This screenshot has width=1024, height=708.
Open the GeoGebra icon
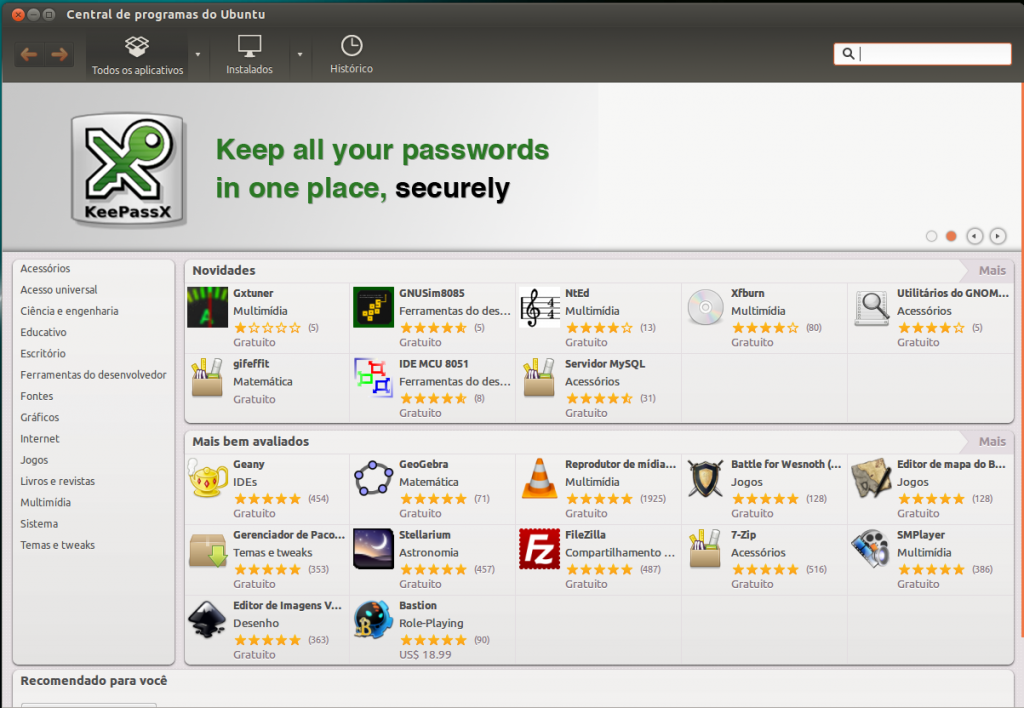(374, 478)
